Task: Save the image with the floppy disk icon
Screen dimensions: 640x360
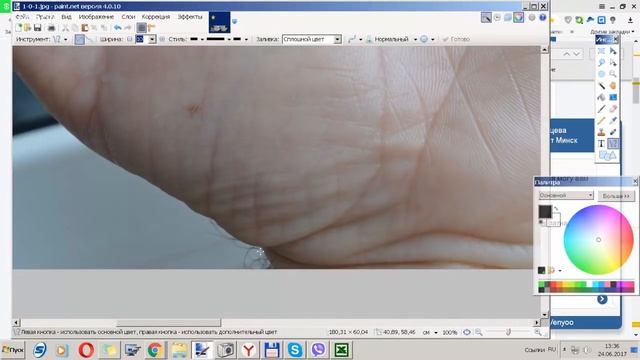Action: tap(38, 28)
